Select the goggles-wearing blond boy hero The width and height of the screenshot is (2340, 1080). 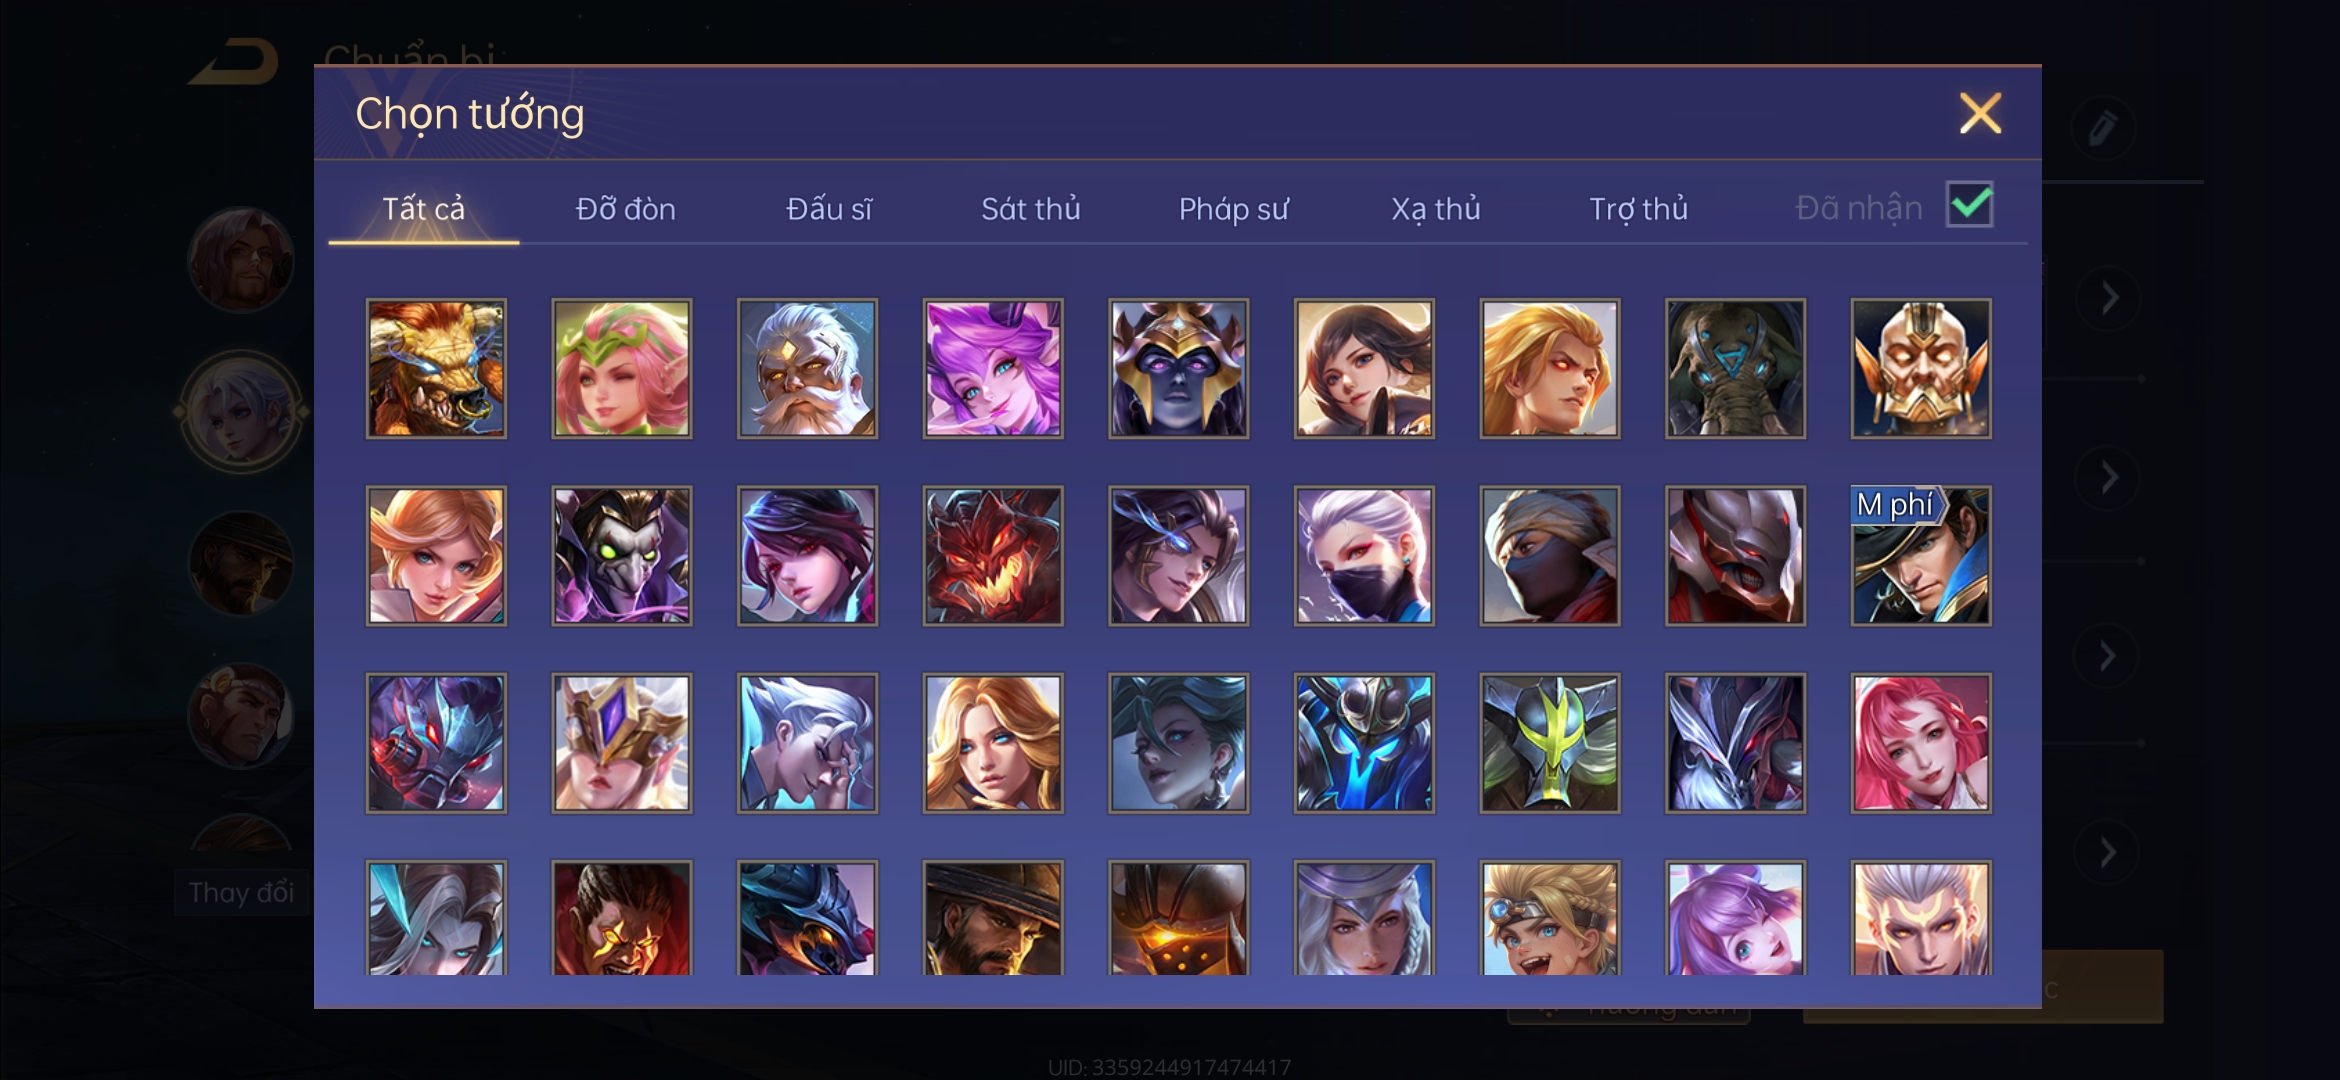coord(1549,918)
